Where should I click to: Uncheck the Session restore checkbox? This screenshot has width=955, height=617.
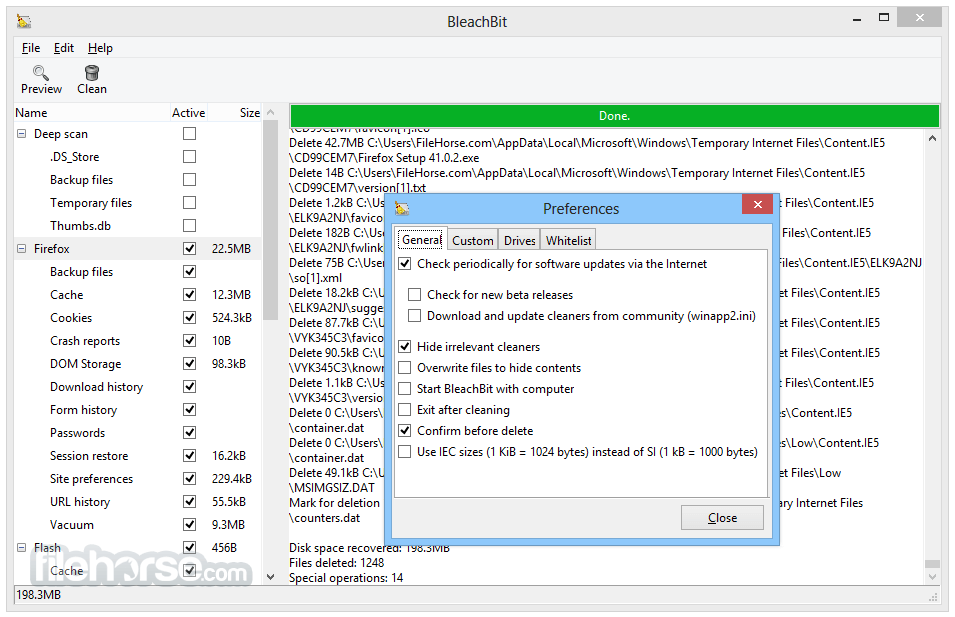coord(189,456)
